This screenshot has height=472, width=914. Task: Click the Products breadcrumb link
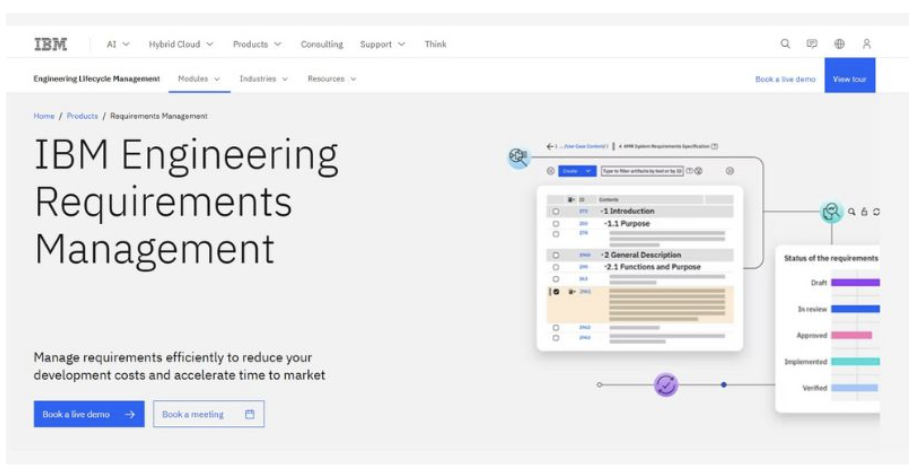point(82,116)
